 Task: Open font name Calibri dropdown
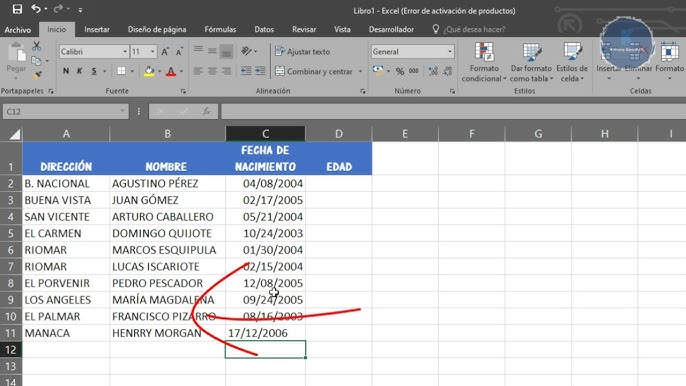(x=125, y=52)
